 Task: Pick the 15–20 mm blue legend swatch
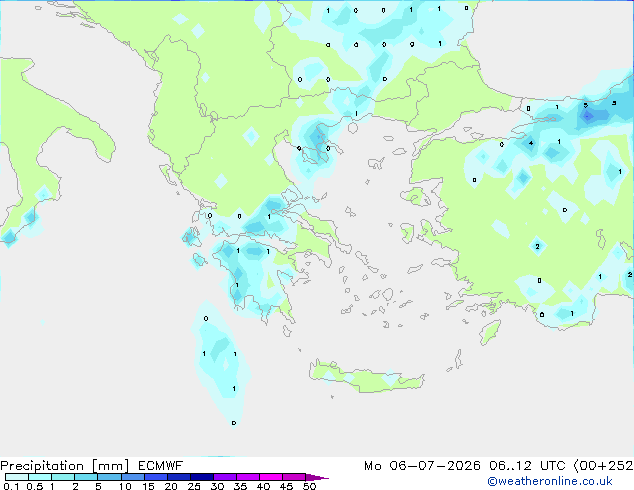156,477
